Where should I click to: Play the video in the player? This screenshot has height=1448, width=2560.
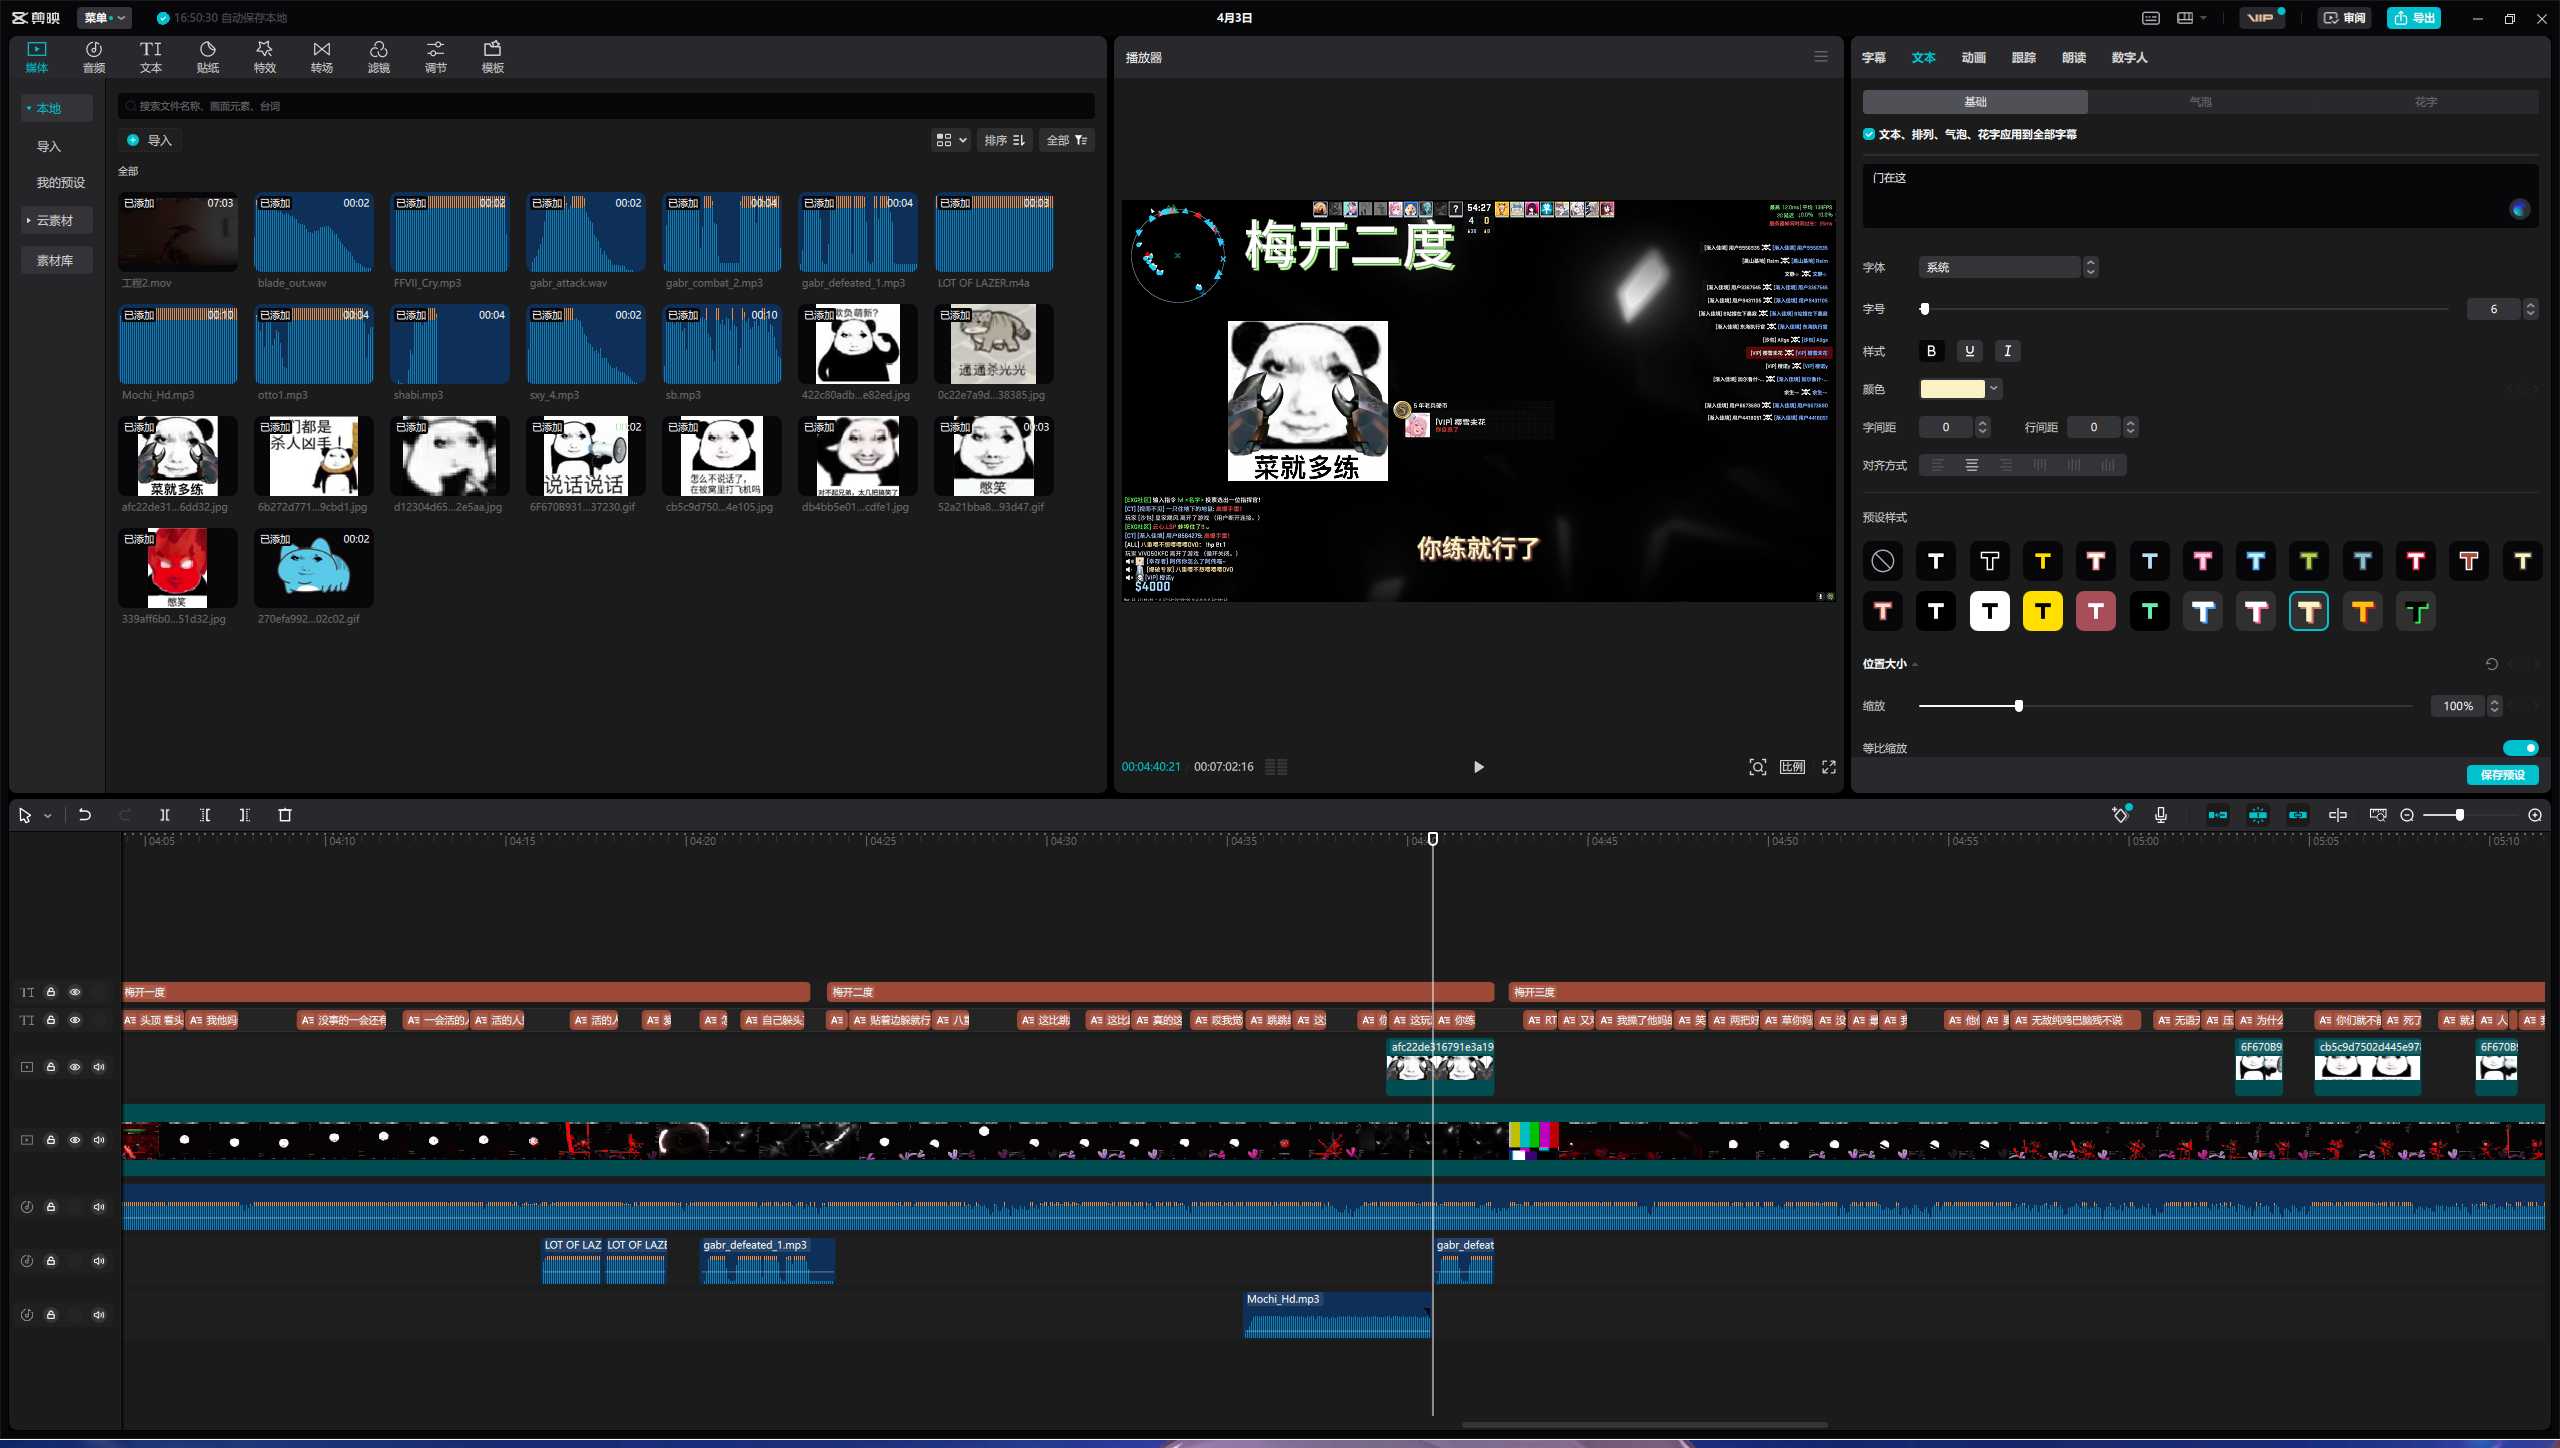click(1478, 767)
